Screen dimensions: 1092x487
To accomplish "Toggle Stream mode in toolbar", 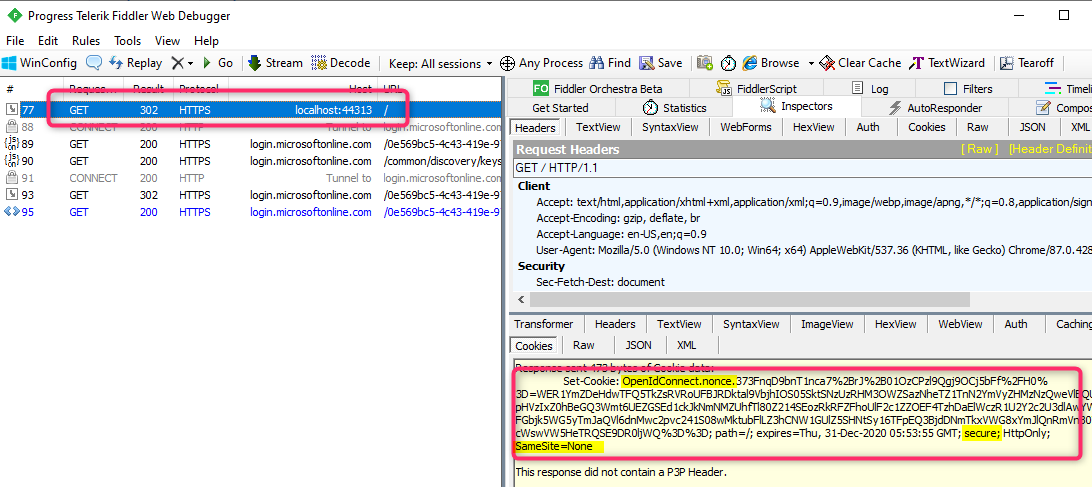I will pyautogui.click(x=275, y=63).
